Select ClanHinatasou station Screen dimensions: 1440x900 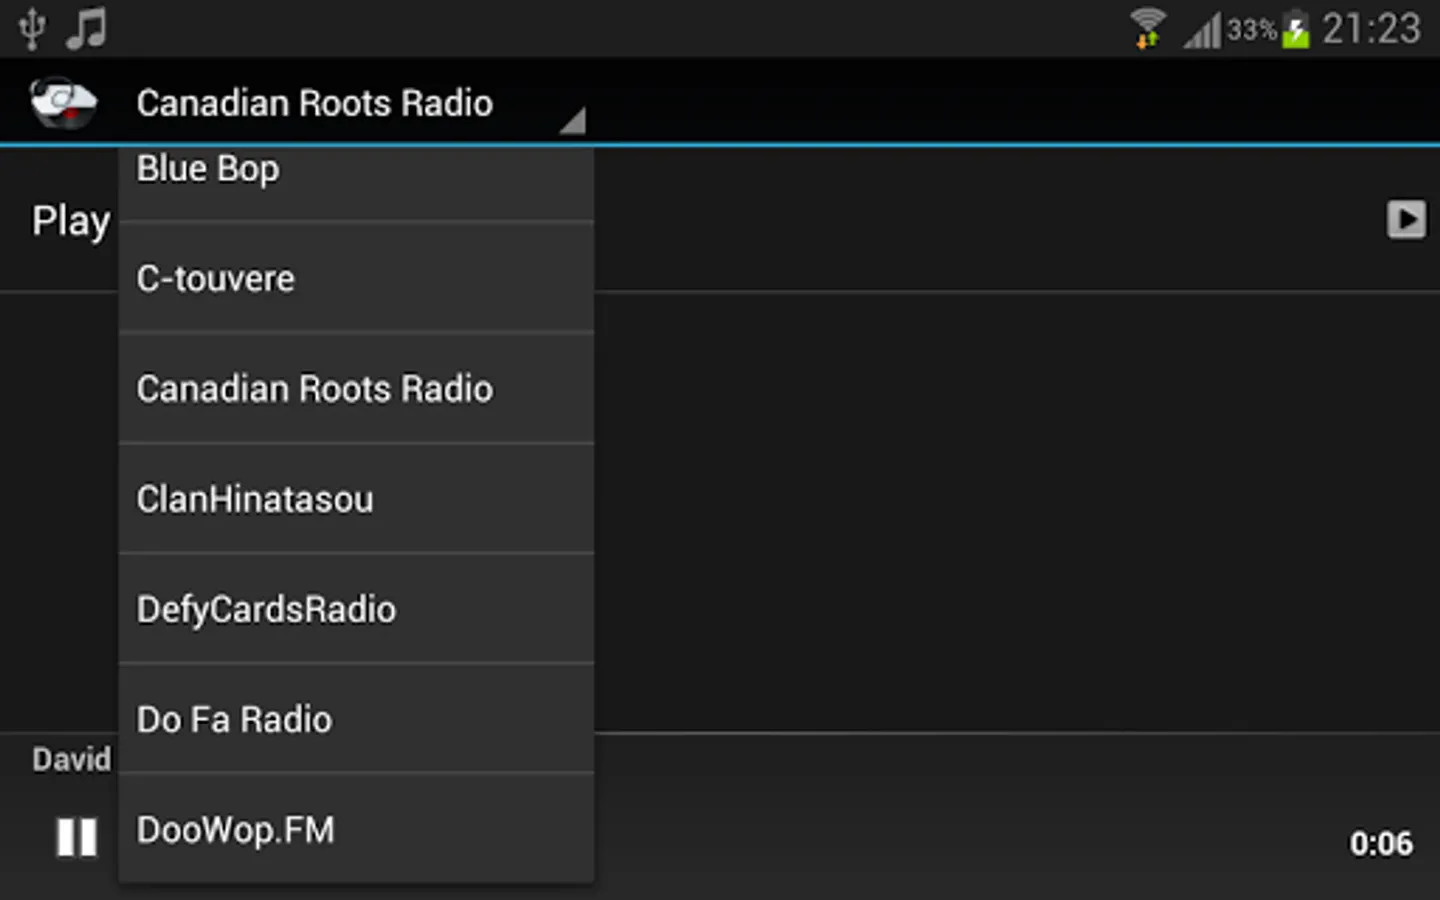(357, 498)
